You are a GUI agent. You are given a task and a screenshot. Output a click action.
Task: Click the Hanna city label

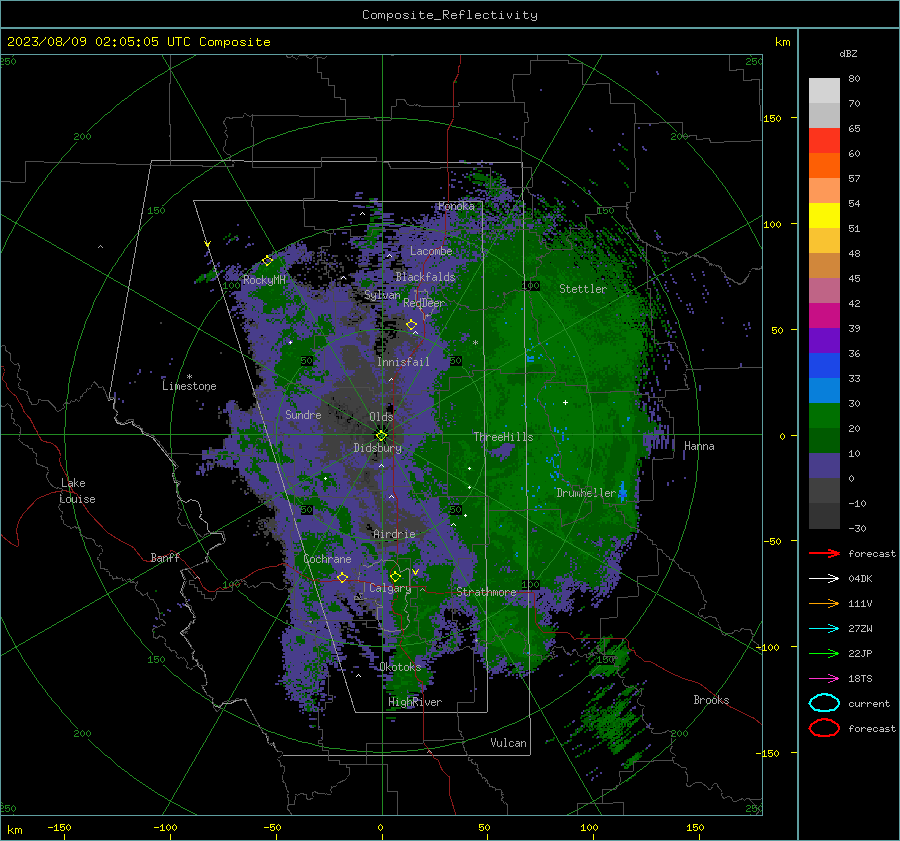[699, 446]
